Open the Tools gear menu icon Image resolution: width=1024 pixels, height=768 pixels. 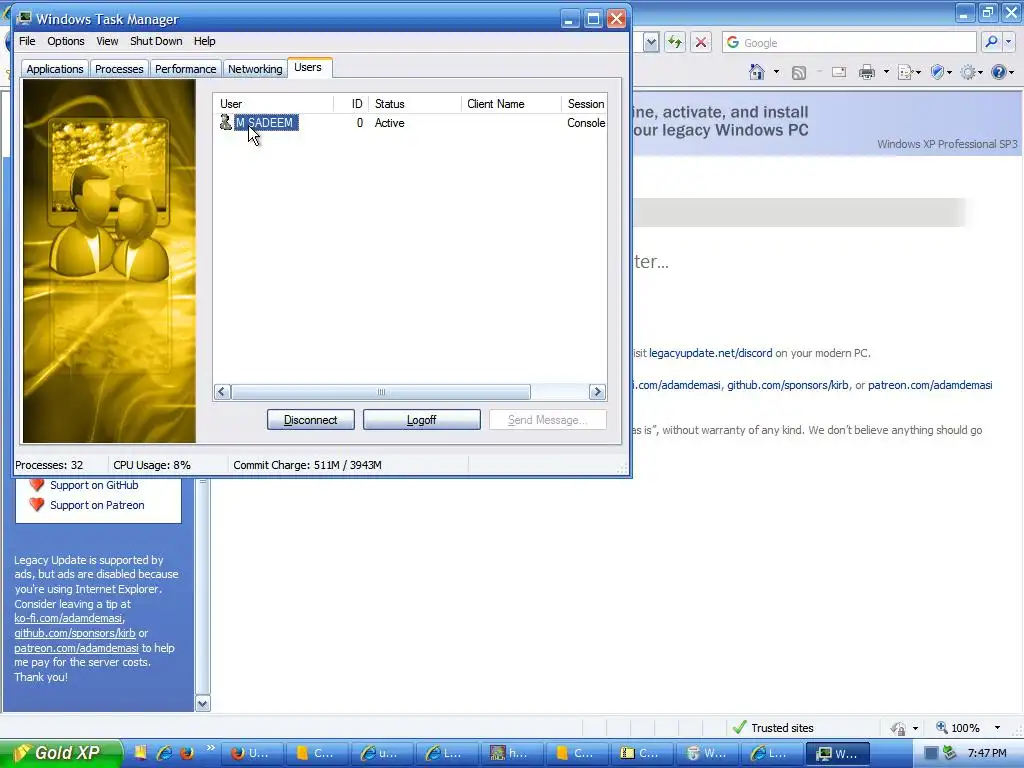coord(968,72)
